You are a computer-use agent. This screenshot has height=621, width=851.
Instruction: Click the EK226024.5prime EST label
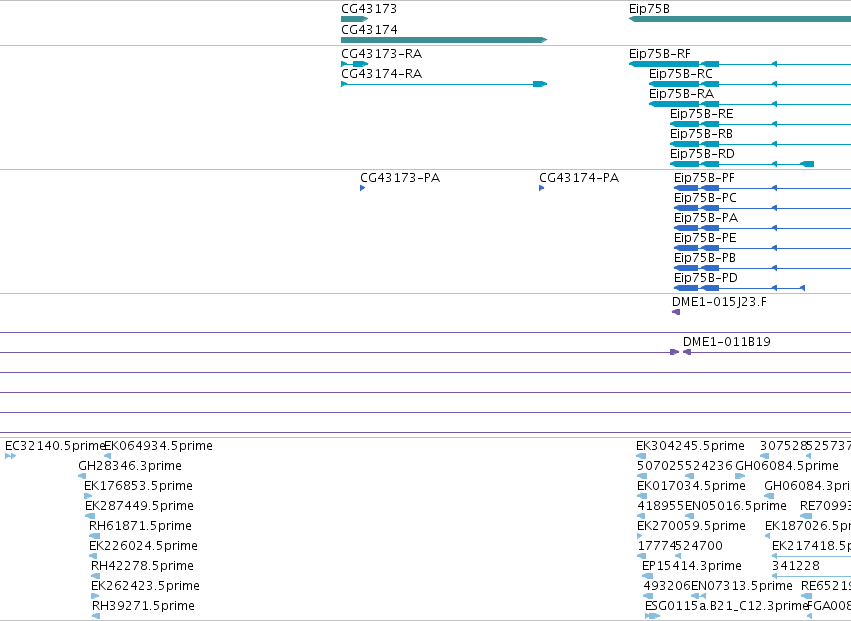coord(143,546)
